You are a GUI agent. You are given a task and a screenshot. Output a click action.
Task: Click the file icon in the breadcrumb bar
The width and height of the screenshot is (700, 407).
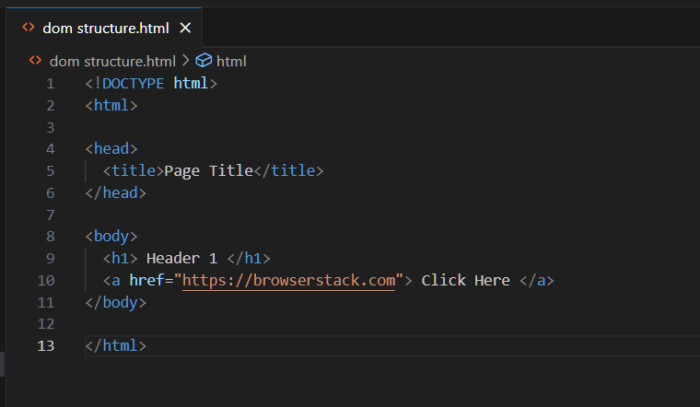point(36,61)
